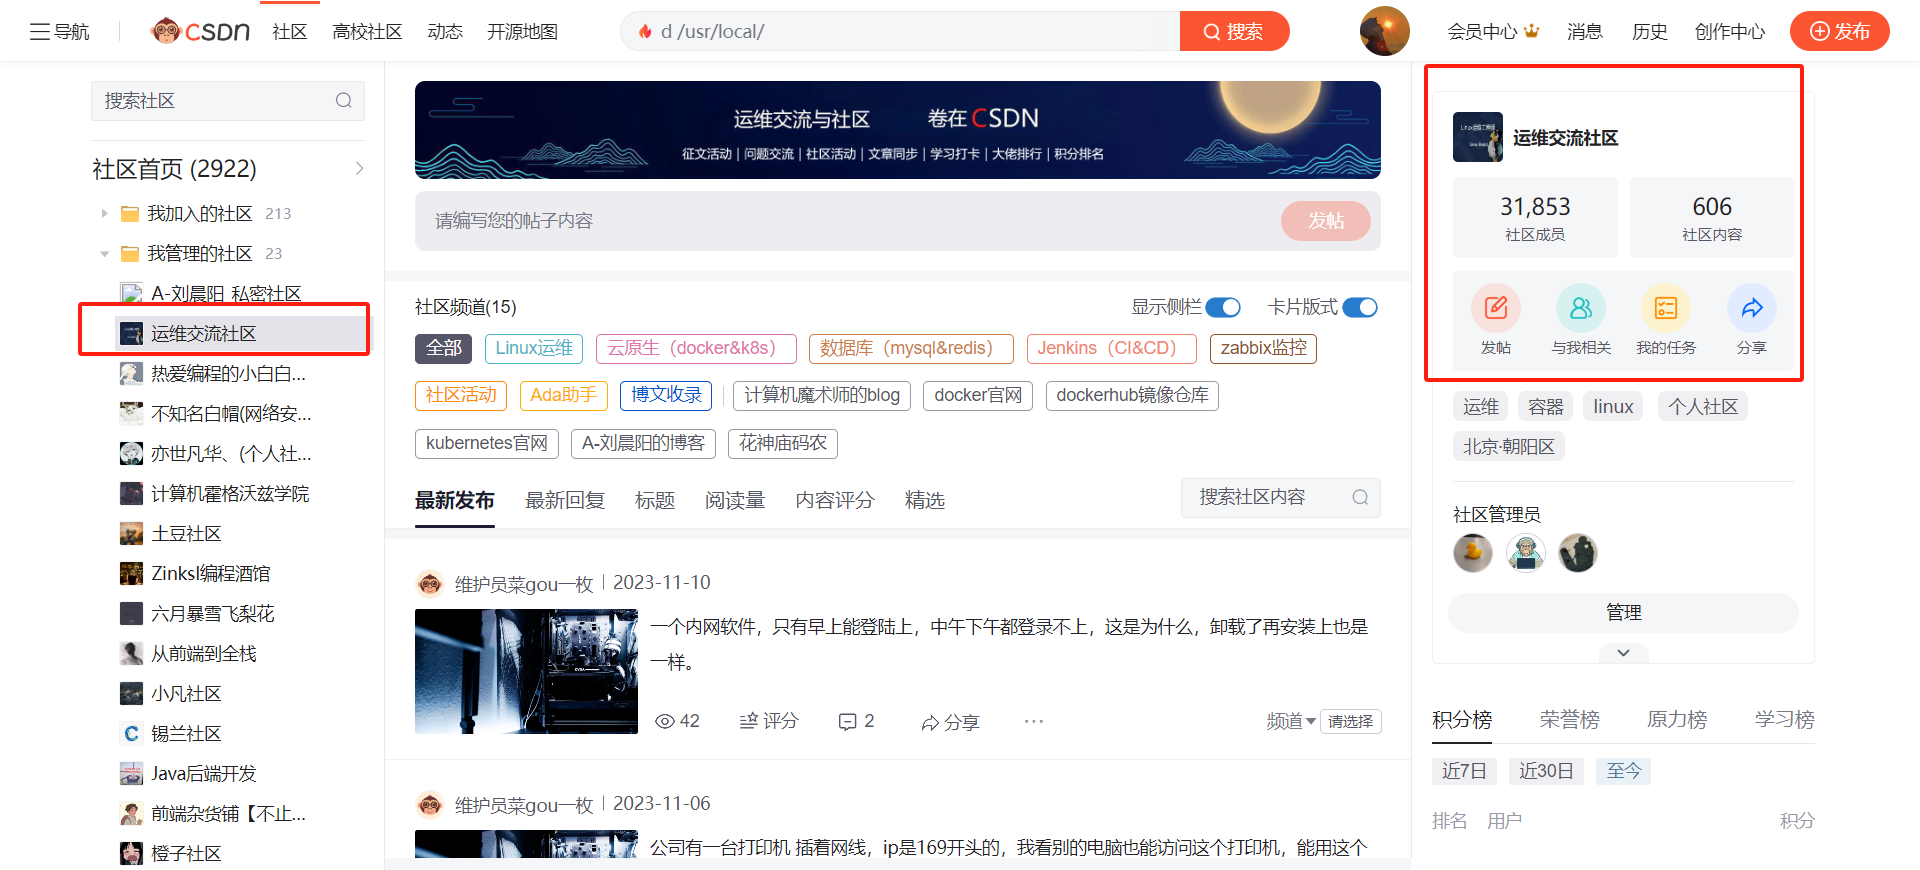Screen dimensions: 1920x870
Task: Click the 运维交流与社区 banner image
Action: pos(898,130)
